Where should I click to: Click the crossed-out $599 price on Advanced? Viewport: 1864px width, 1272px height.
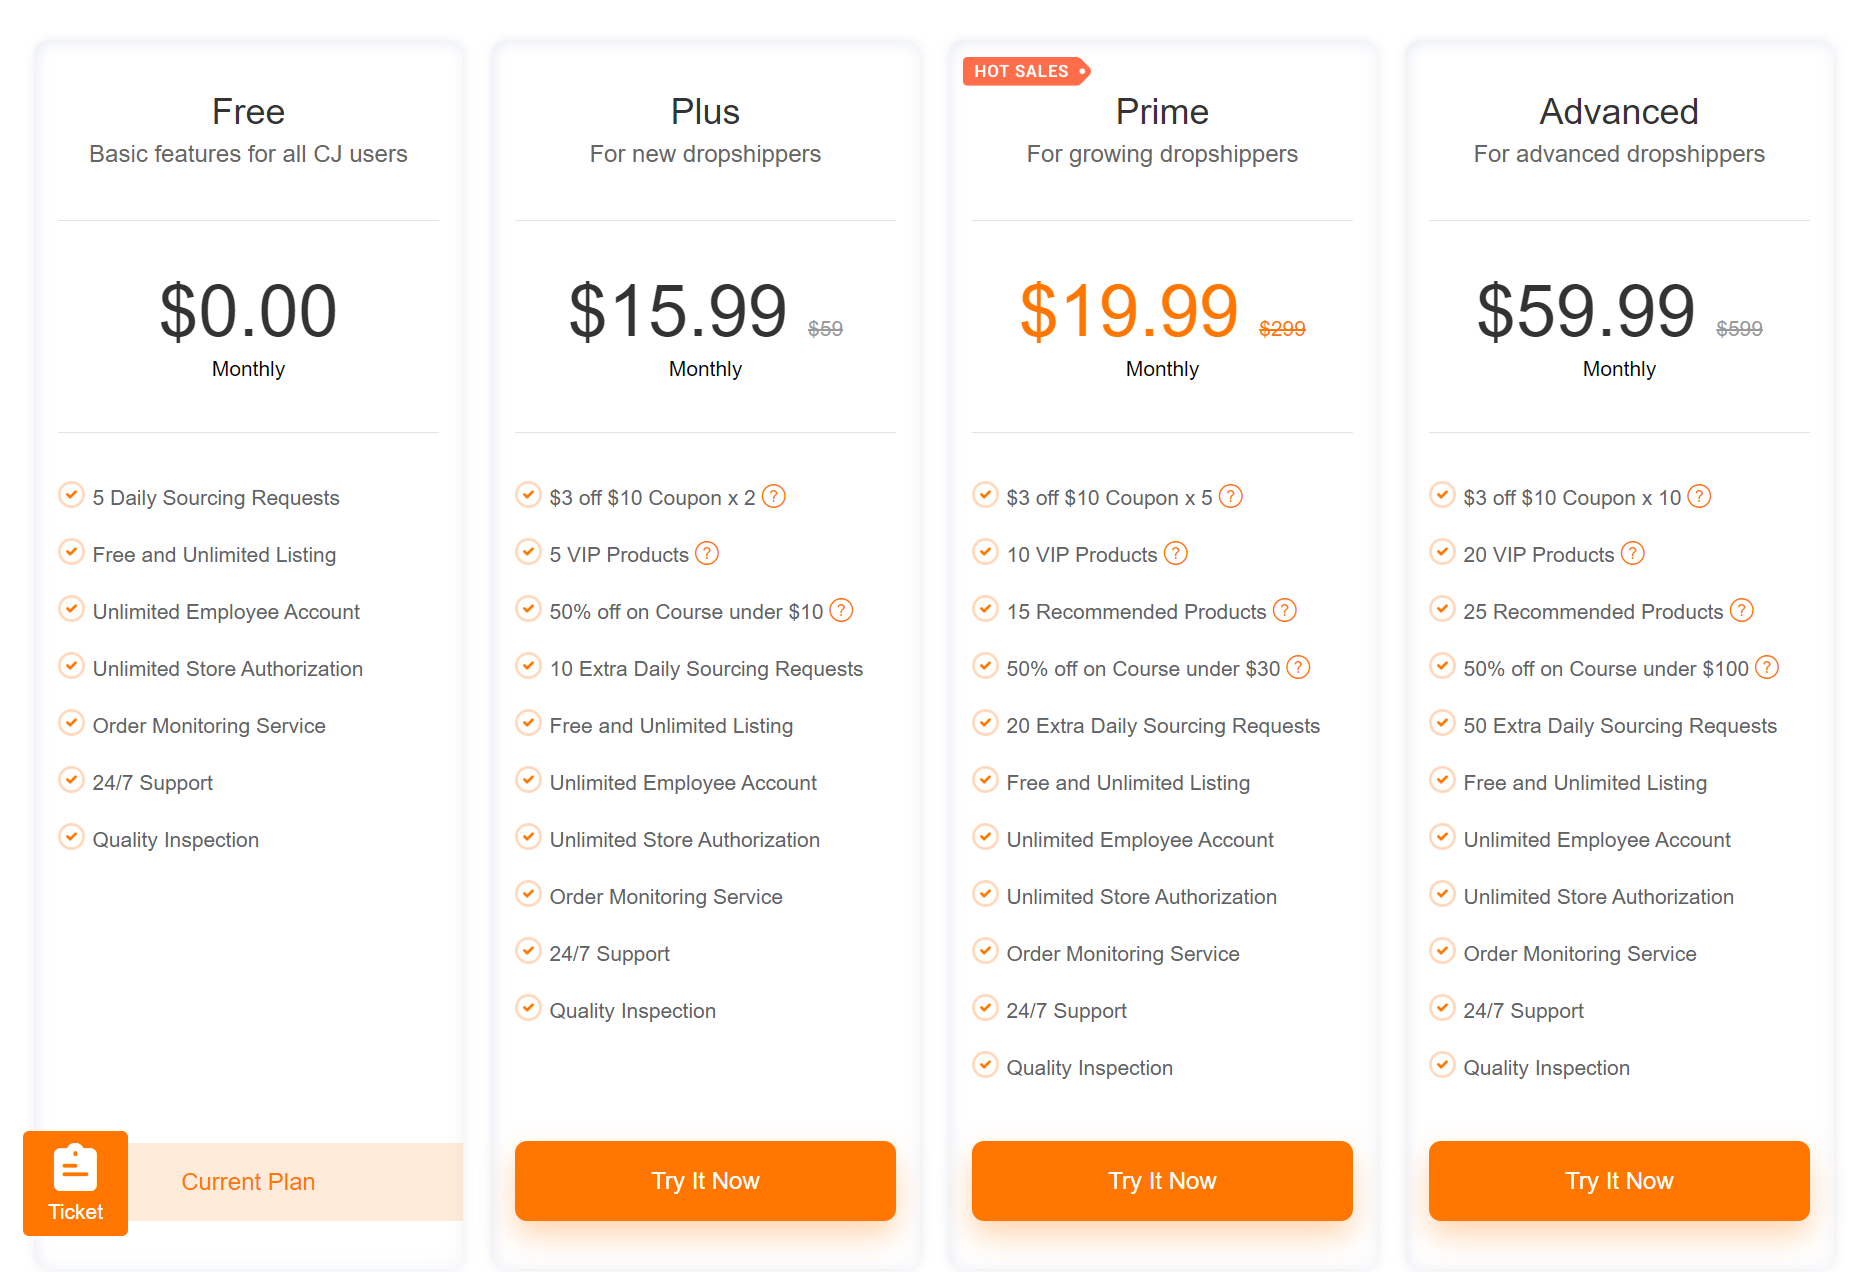[x=1738, y=328]
